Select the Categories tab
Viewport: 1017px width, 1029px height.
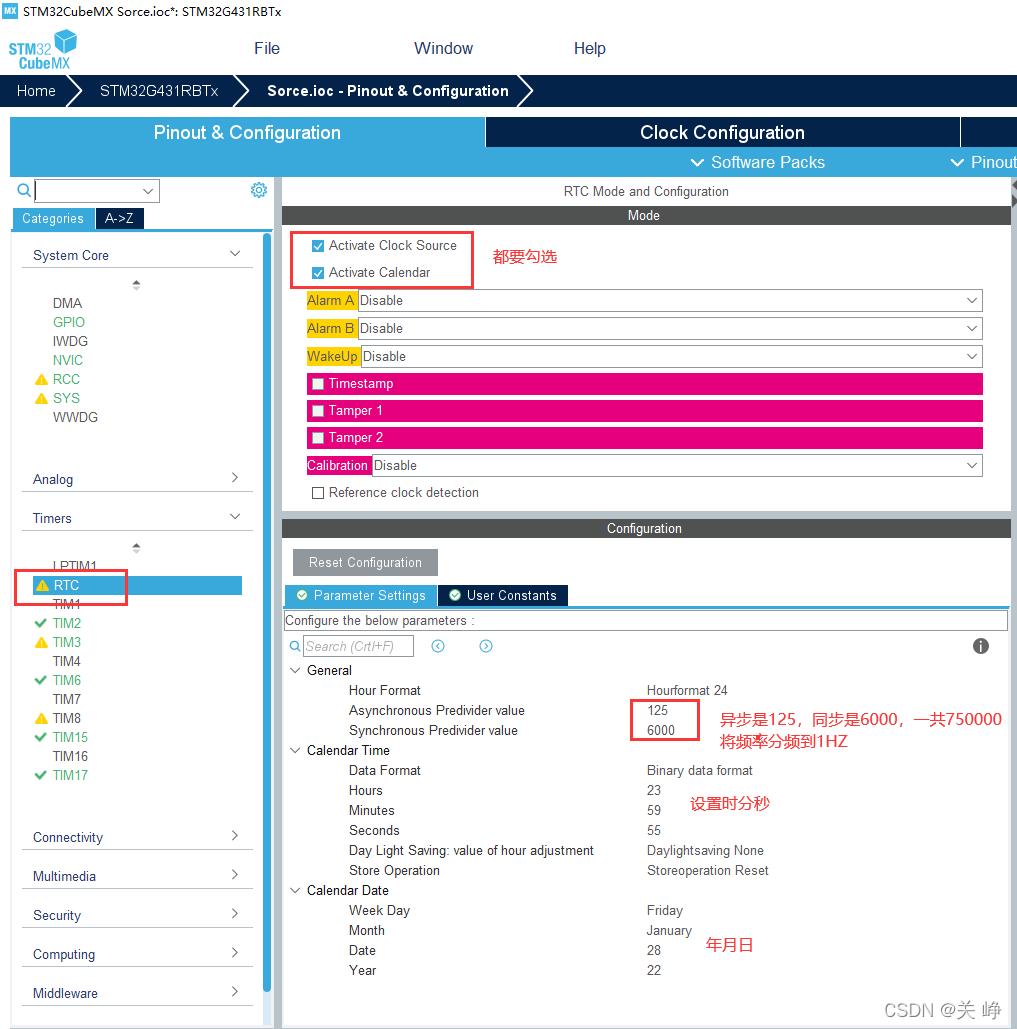coord(53,219)
